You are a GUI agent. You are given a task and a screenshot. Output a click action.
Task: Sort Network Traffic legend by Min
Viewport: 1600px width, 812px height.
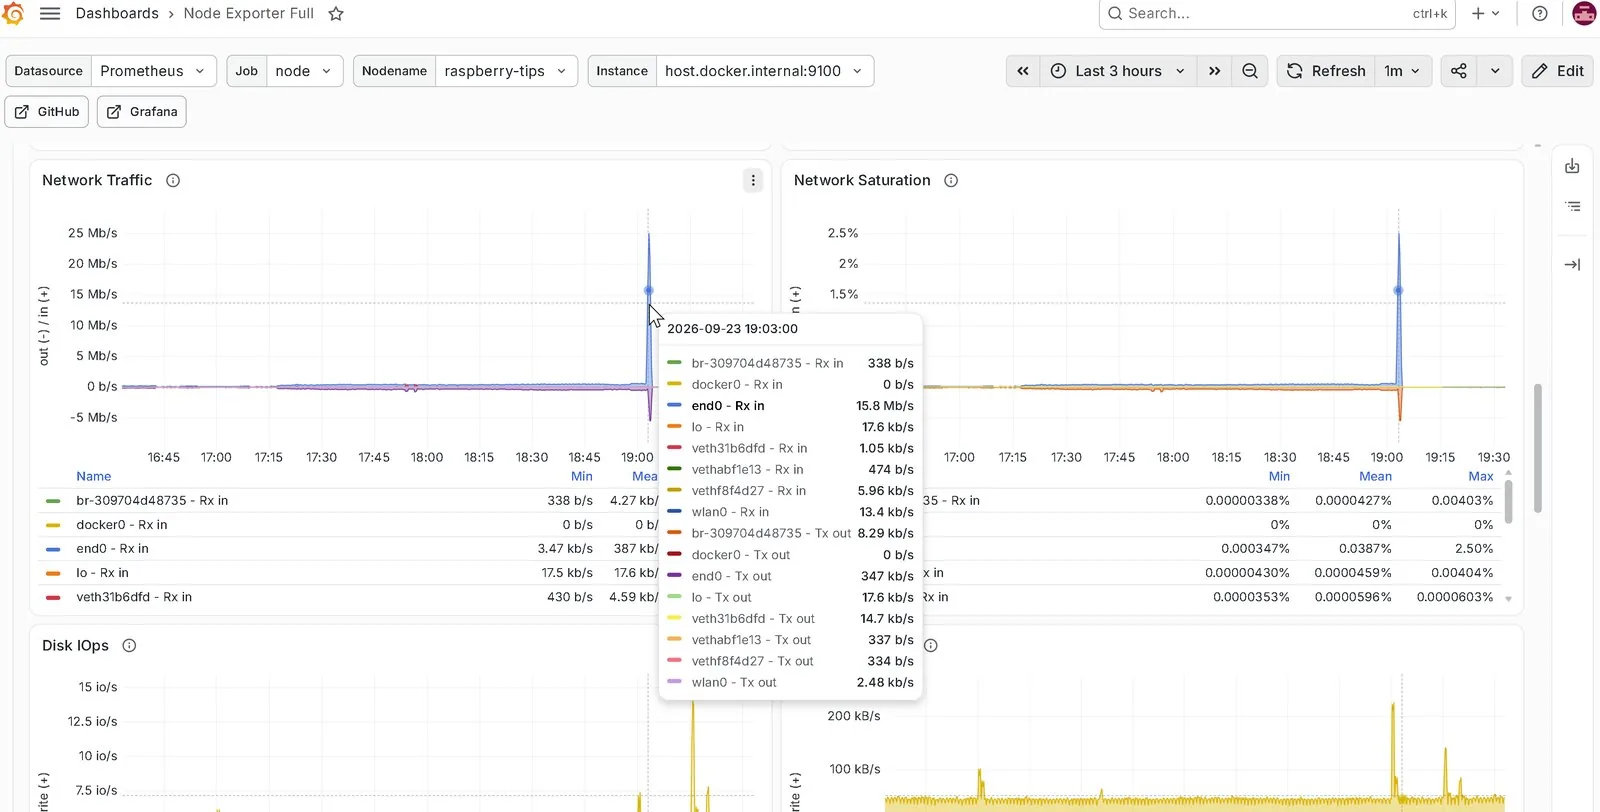pyautogui.click(x=582, y=477)
